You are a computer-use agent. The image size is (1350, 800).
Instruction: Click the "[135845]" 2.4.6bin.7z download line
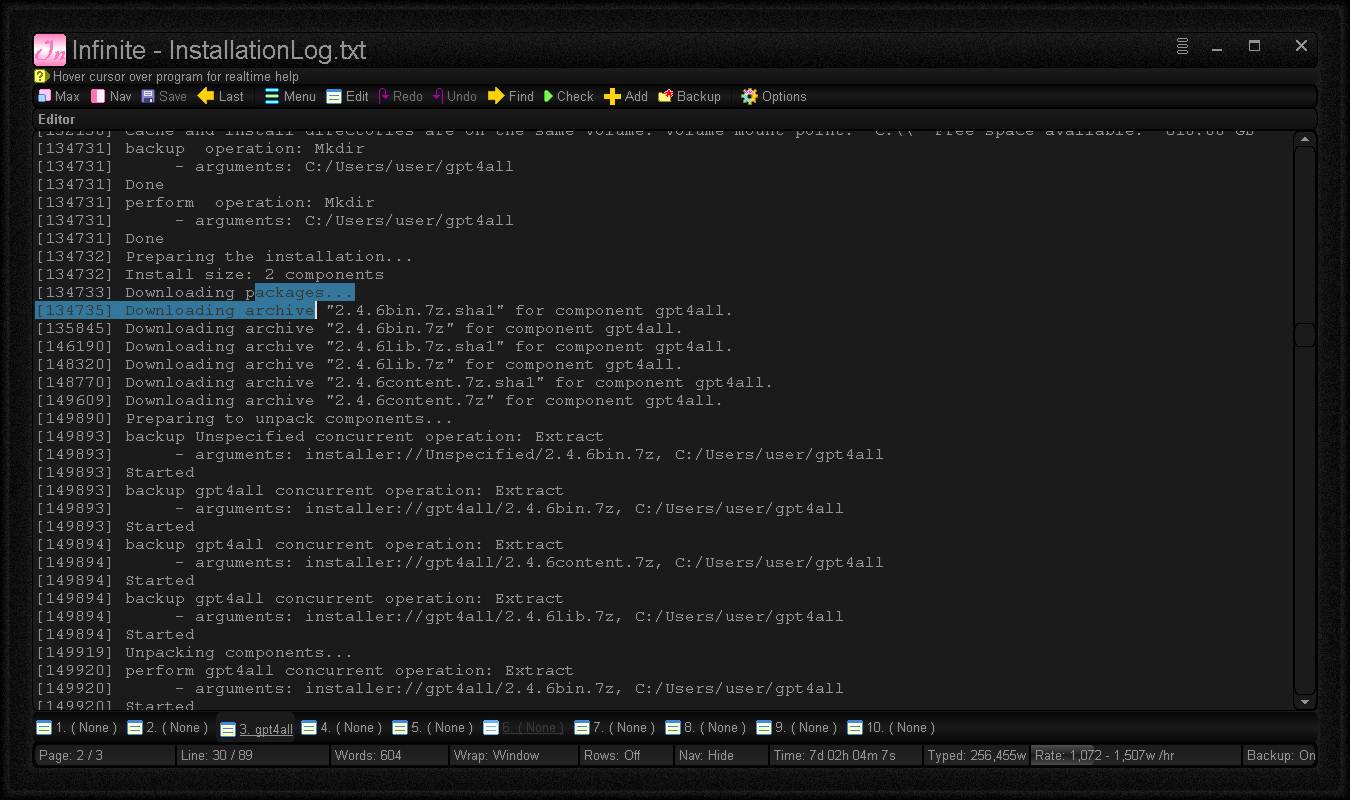coord(360,328)
